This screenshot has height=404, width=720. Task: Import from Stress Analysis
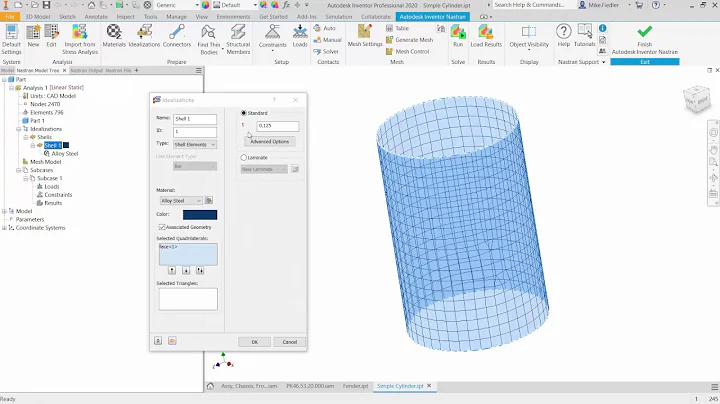[x=80, y=39]
